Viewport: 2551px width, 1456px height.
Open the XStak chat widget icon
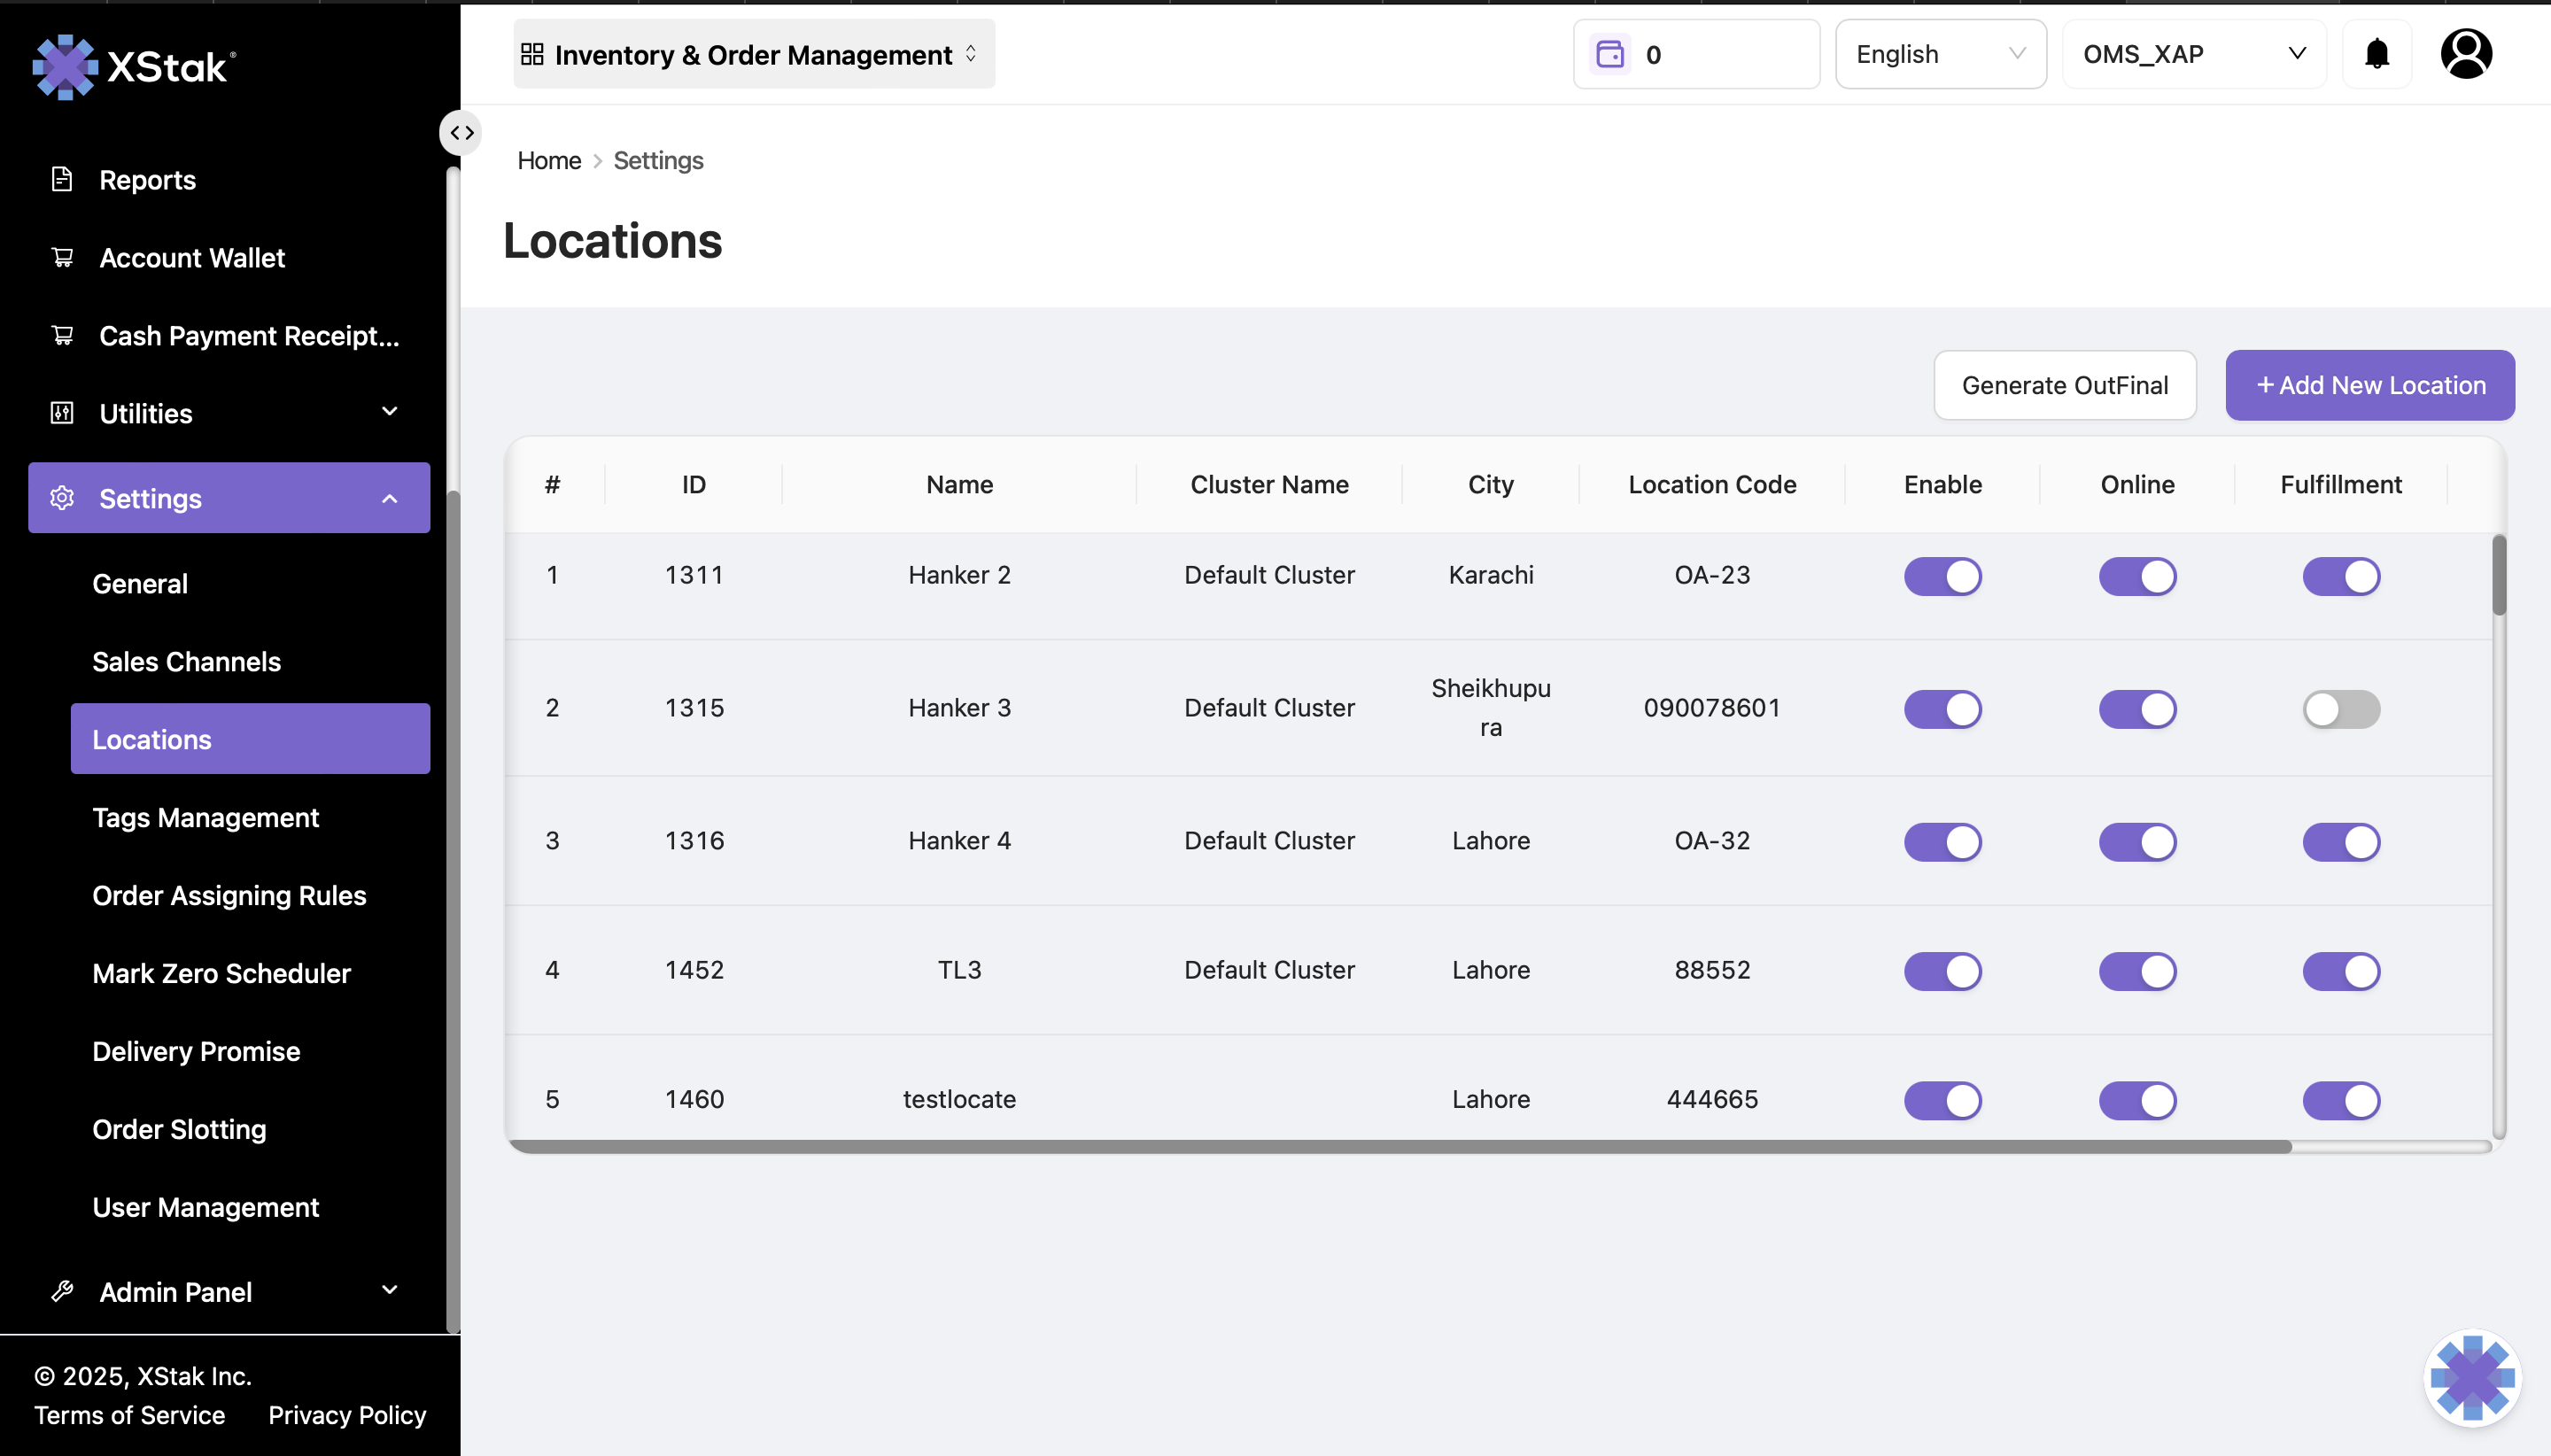click(x=2472, y=1377)
